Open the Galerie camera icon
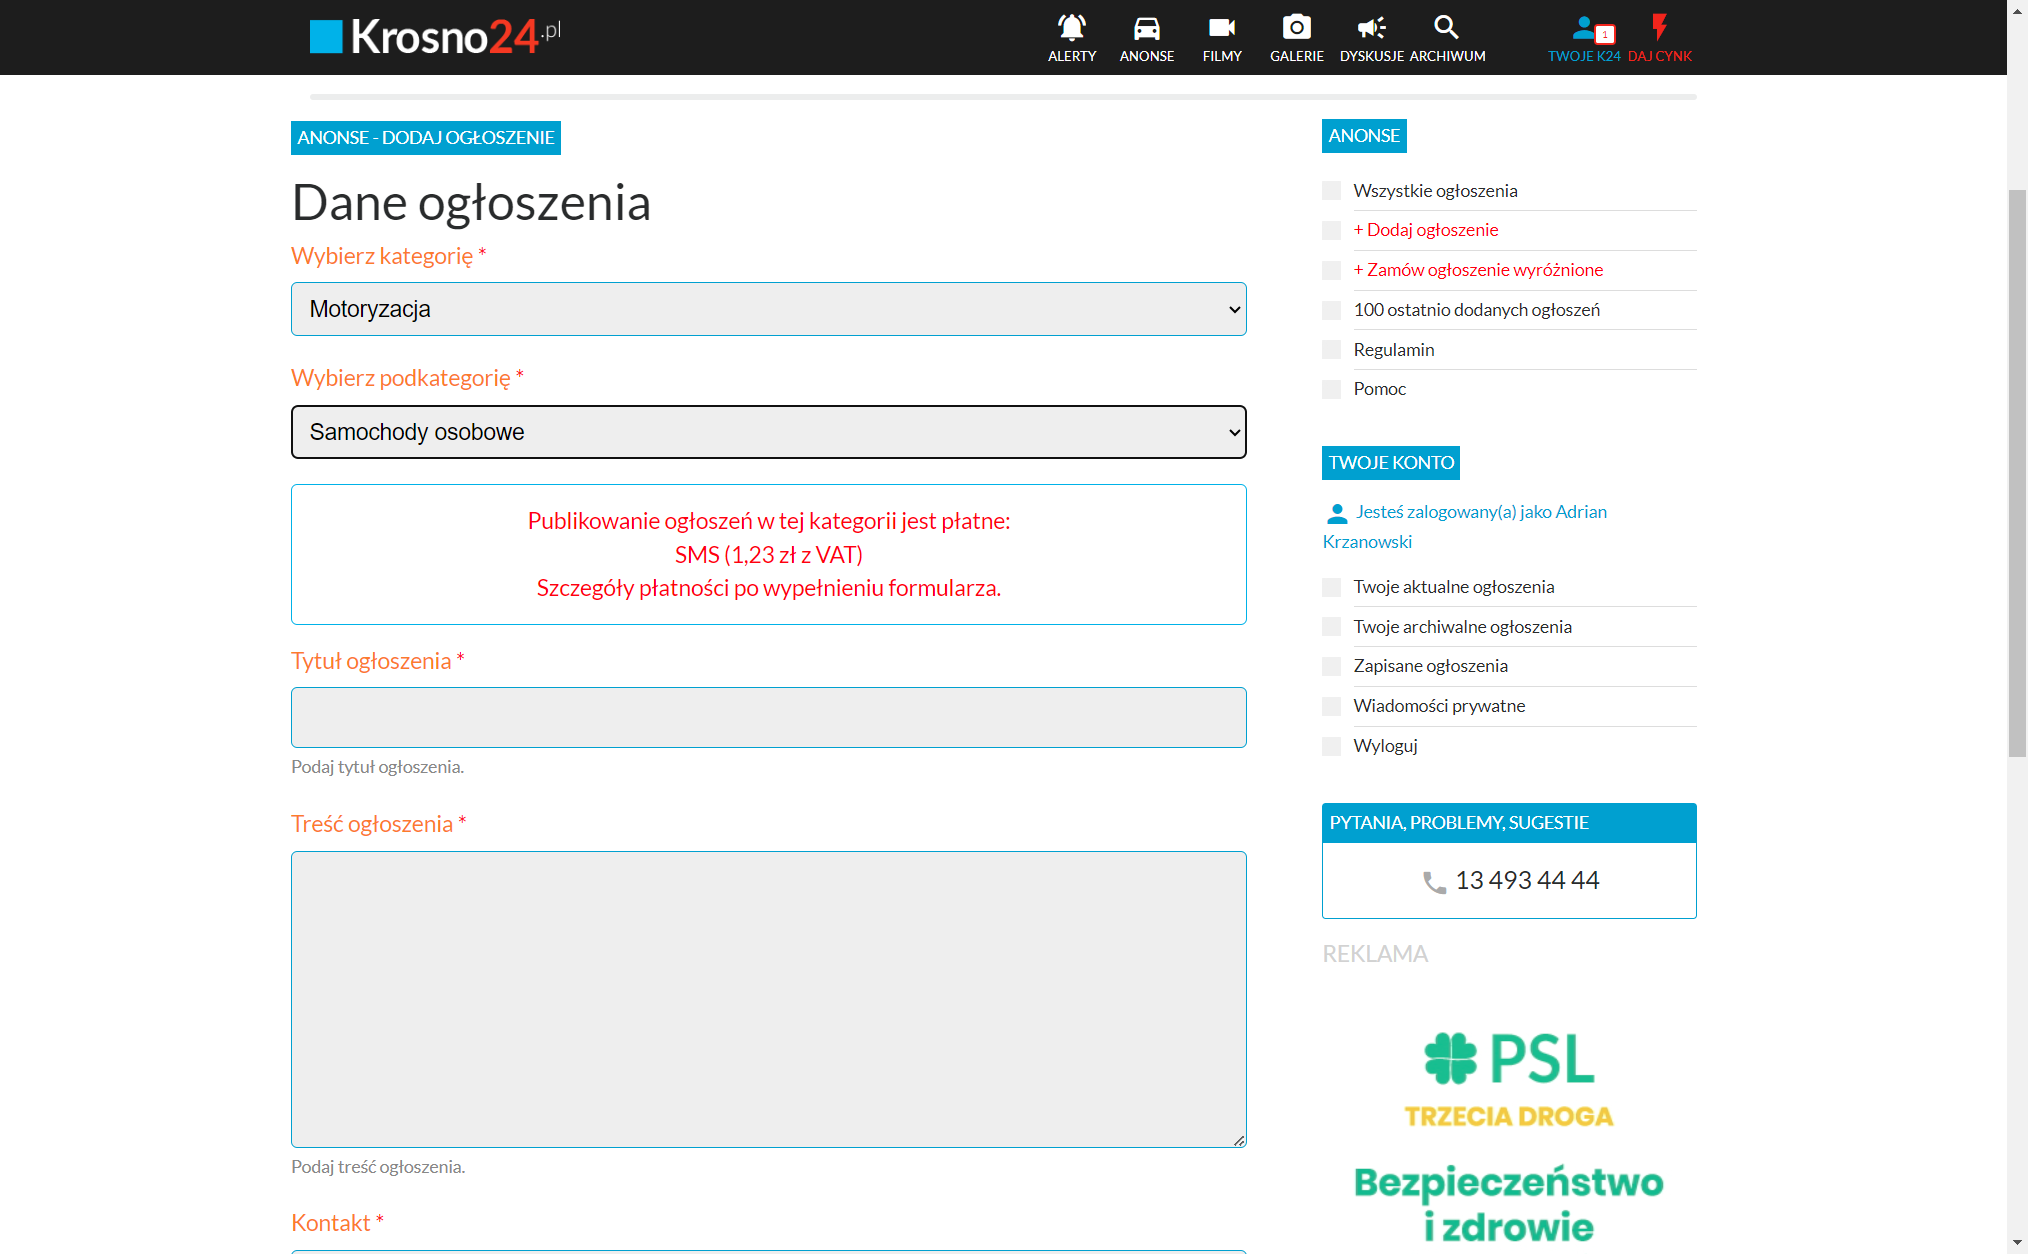 [x=1297, y=27]
